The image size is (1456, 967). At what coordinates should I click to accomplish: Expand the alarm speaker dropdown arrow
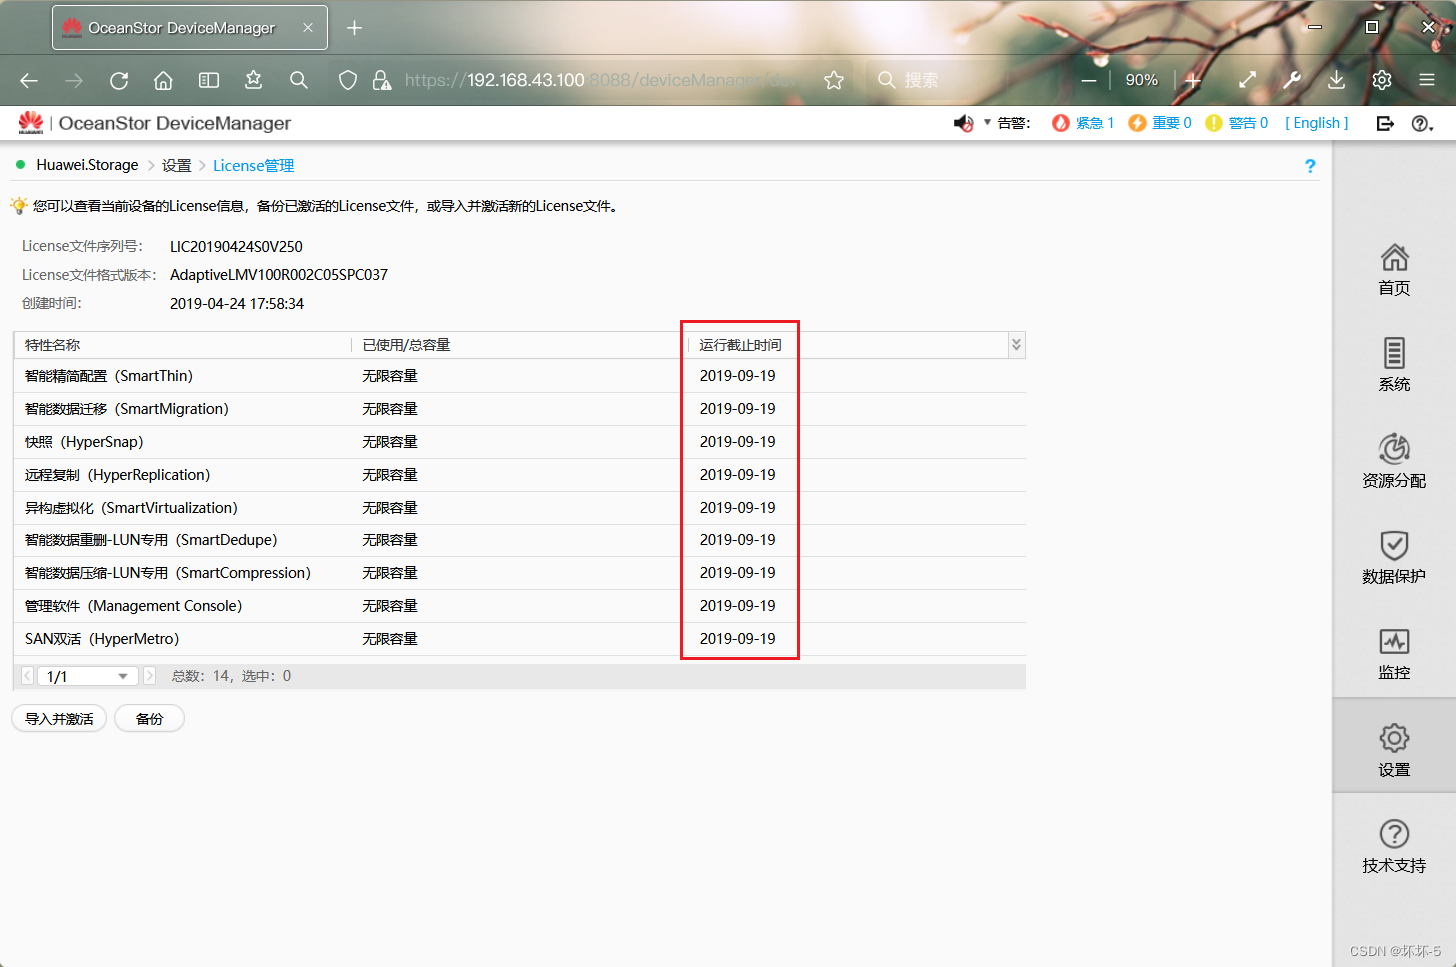click(987, 123)
